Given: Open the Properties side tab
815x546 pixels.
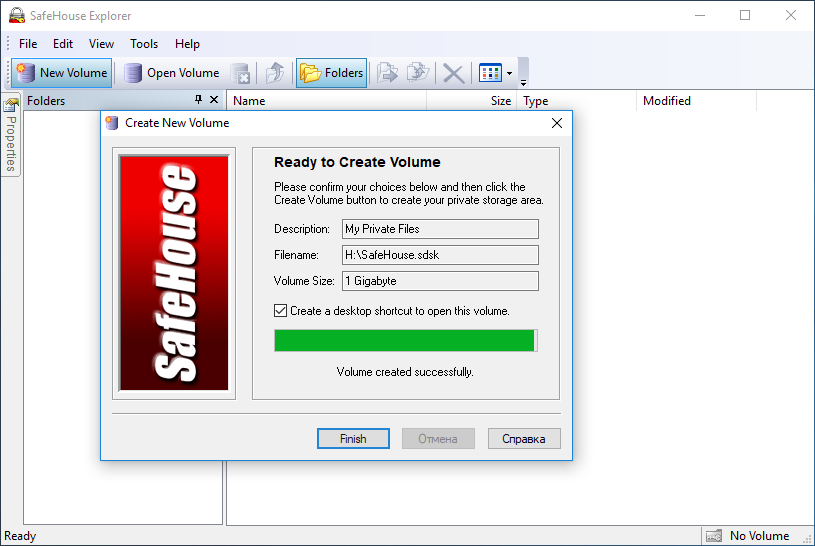Looking at the screenshot, I should (11, 135).
